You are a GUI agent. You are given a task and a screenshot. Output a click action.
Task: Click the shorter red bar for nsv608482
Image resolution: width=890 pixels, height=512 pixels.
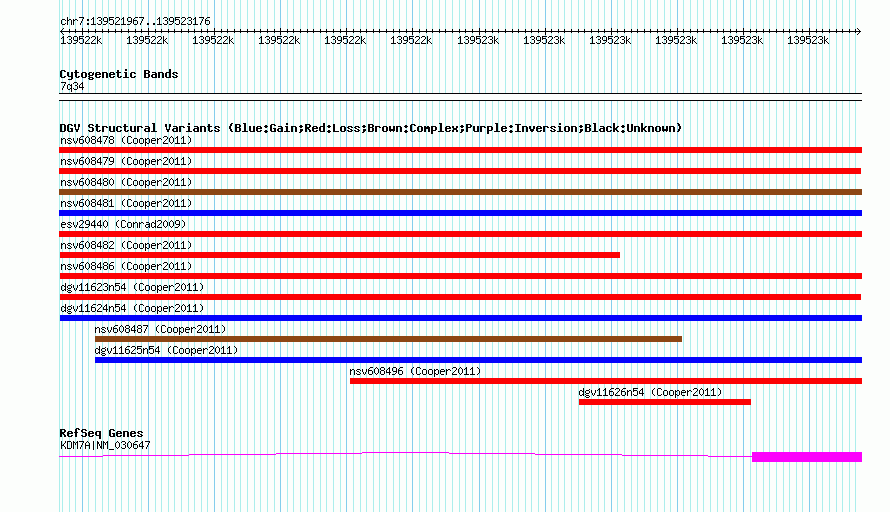[339, 255]
